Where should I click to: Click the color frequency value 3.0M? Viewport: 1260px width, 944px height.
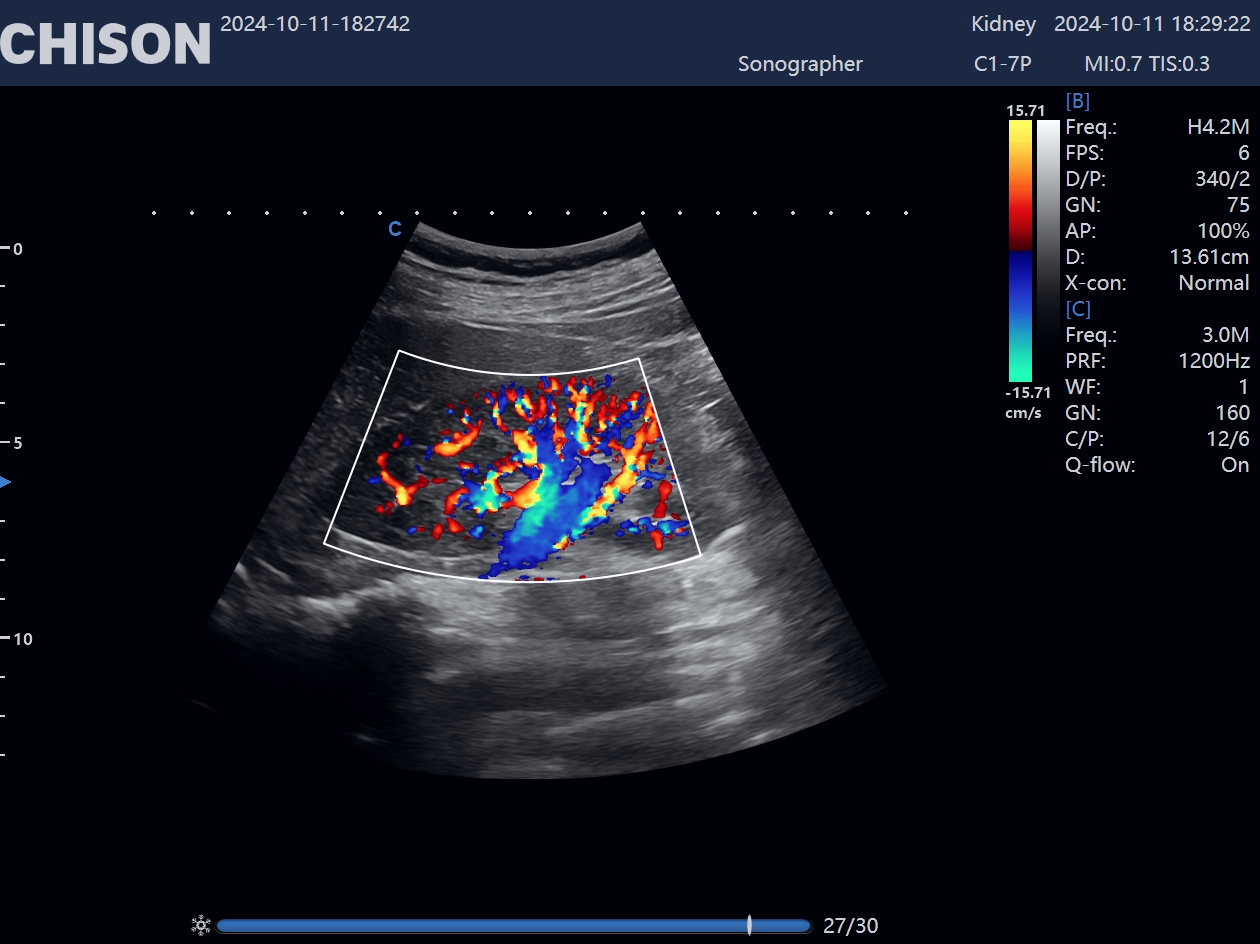coord(1224,335)
